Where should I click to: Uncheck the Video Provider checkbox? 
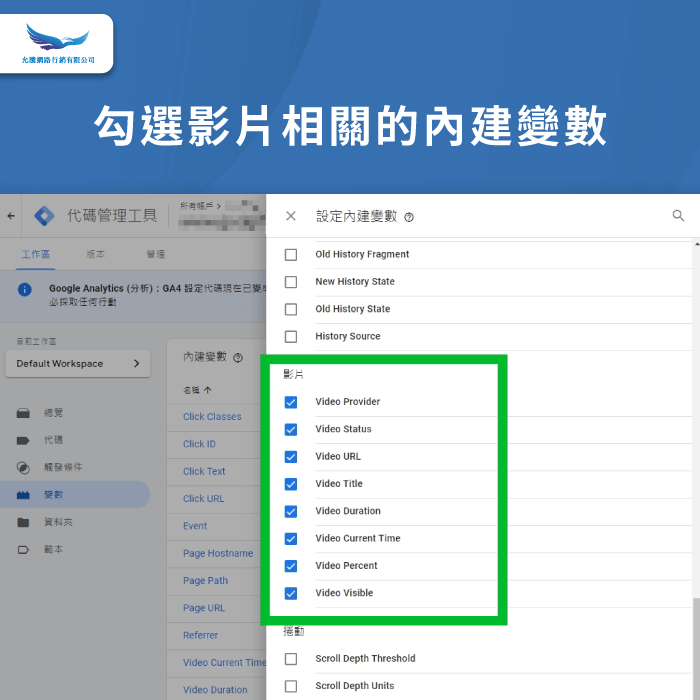click(x=291, y=402)
